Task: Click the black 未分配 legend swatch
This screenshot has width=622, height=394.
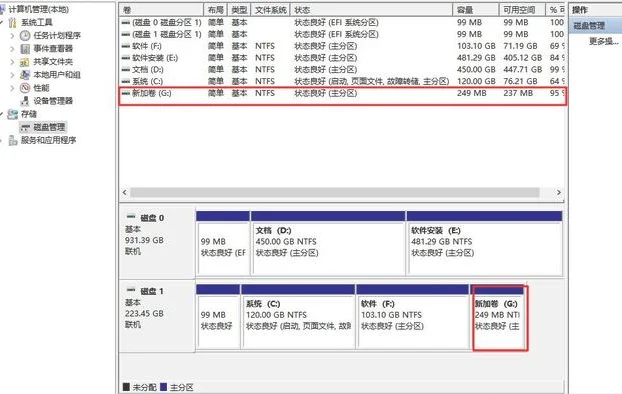Action: coord(126,387)
